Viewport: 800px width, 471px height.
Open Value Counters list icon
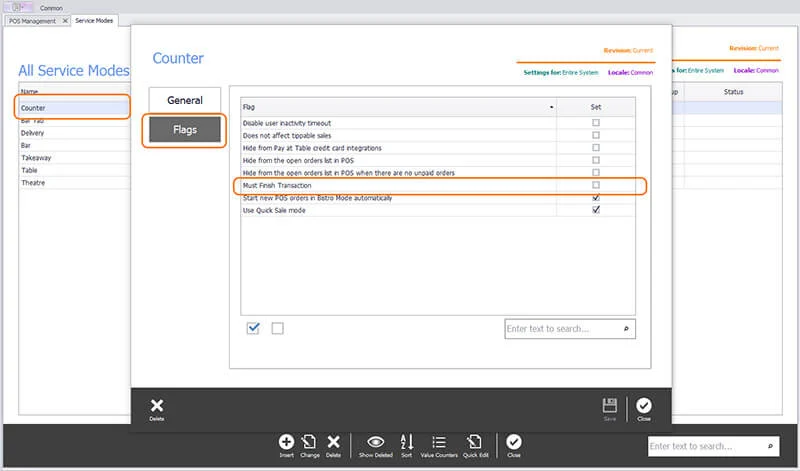[439, 442]
